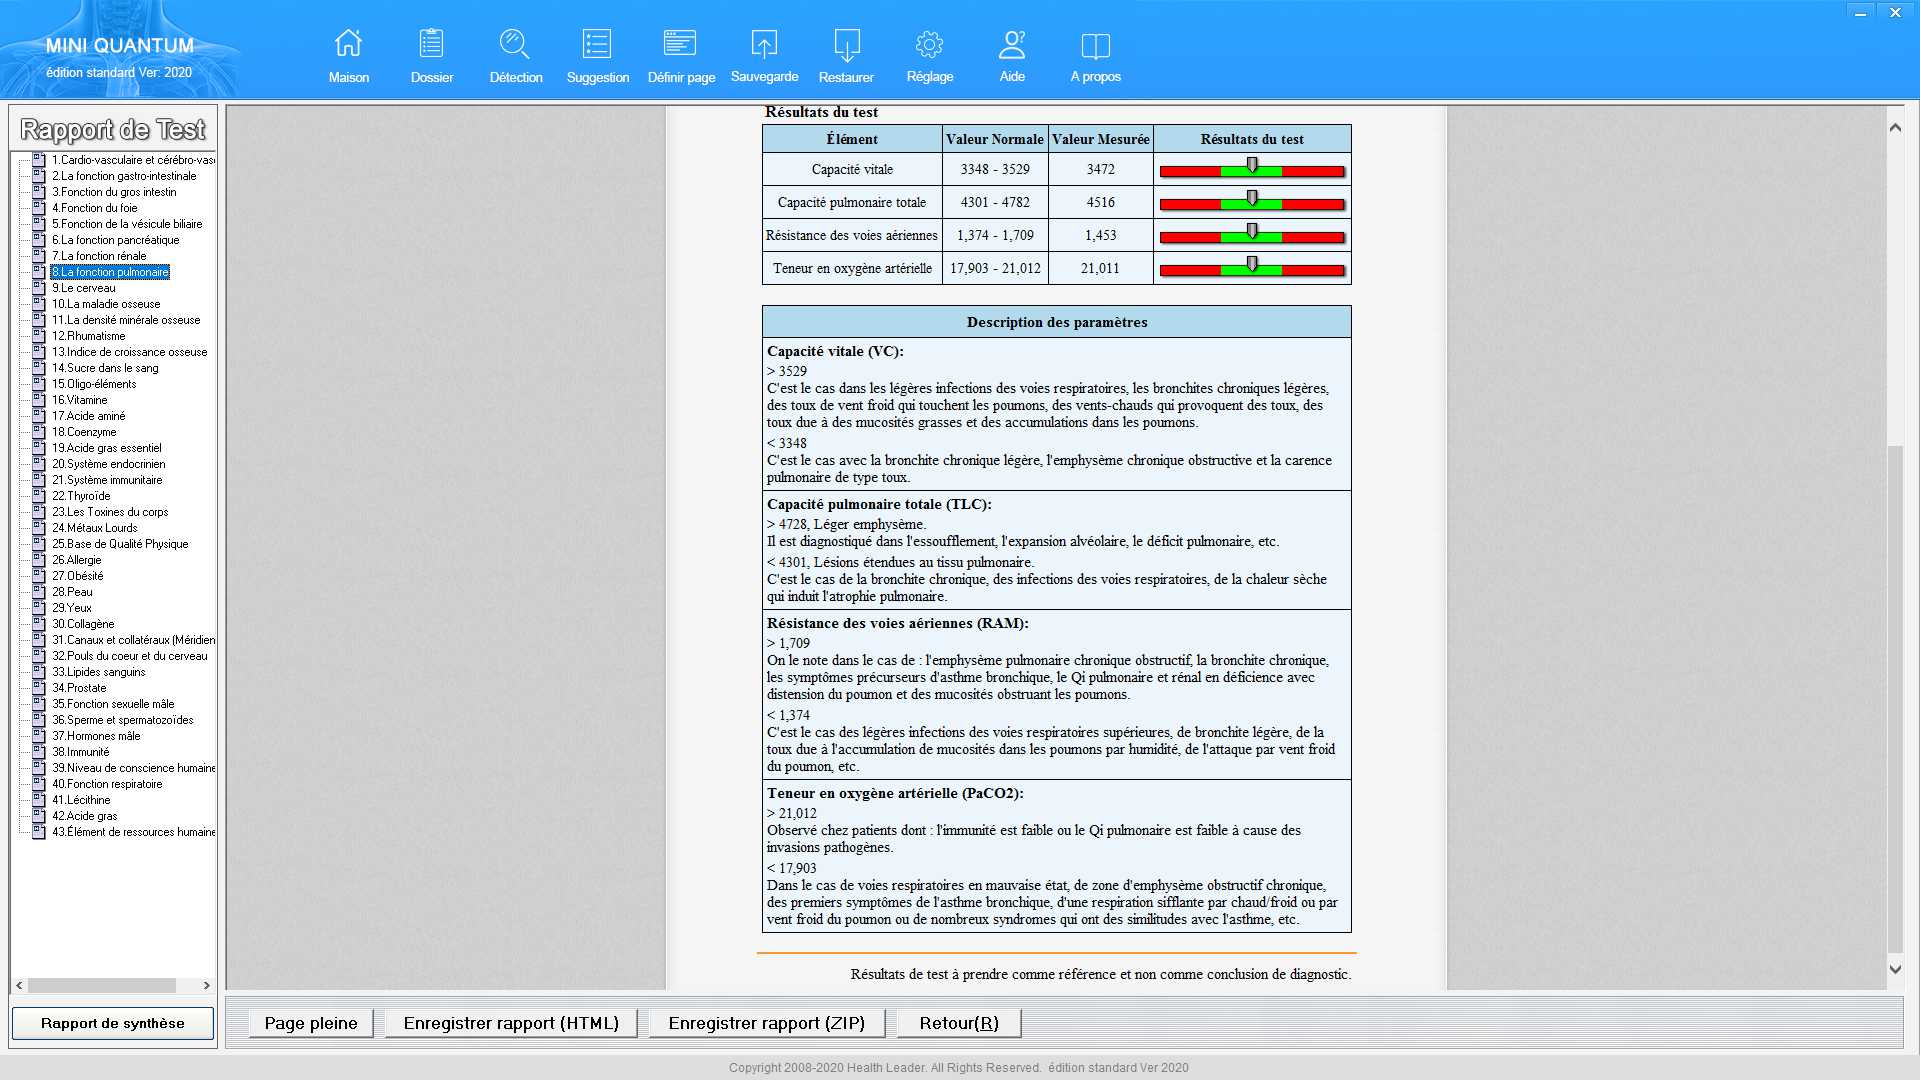Click the À propos menu item
The image size is (1920, 1080).
tap(1095, 53)
